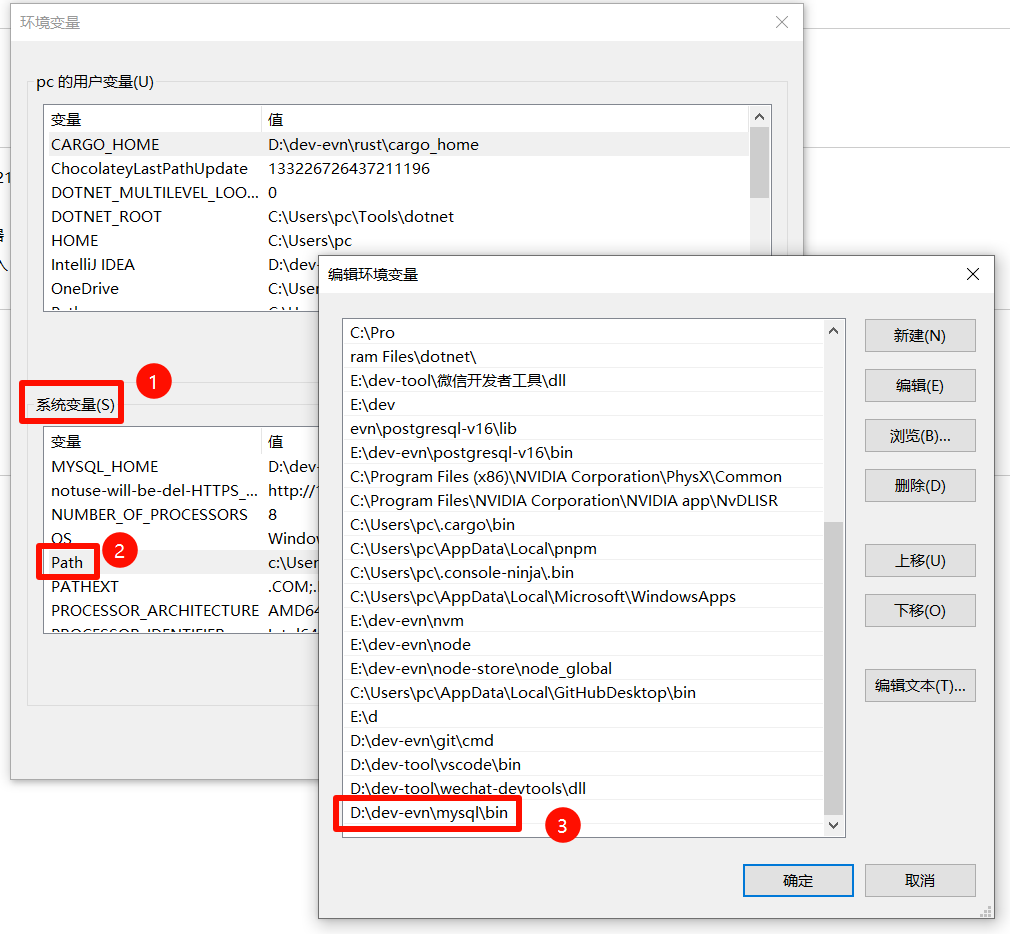Move entry down with 下移(O)
The height and width of the screenshot is (934, 1010).
tap(919, 611)
